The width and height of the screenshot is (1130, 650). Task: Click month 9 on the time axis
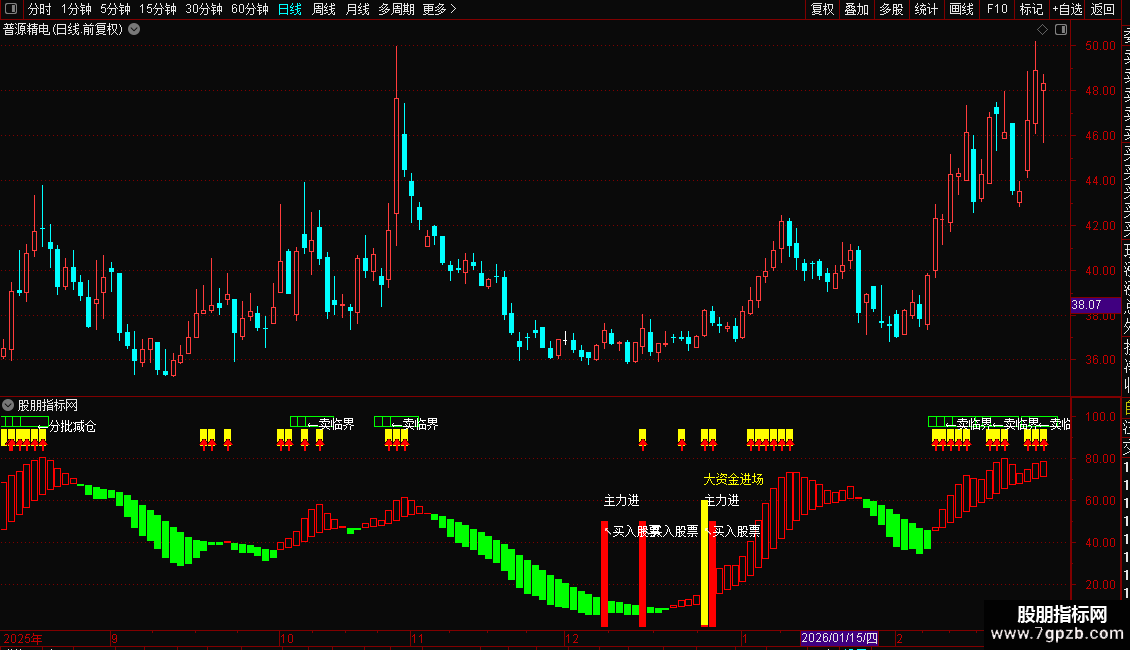coord(115,638)
